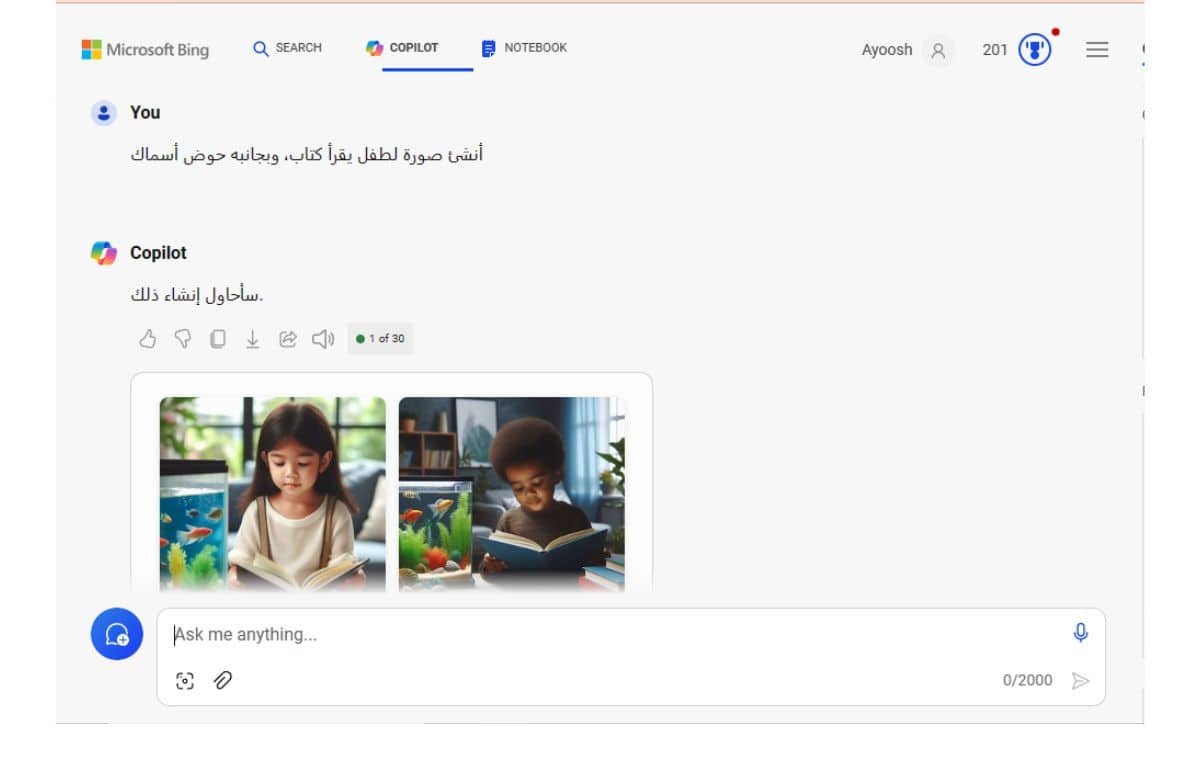Share the Copilot response

(288, 339)
